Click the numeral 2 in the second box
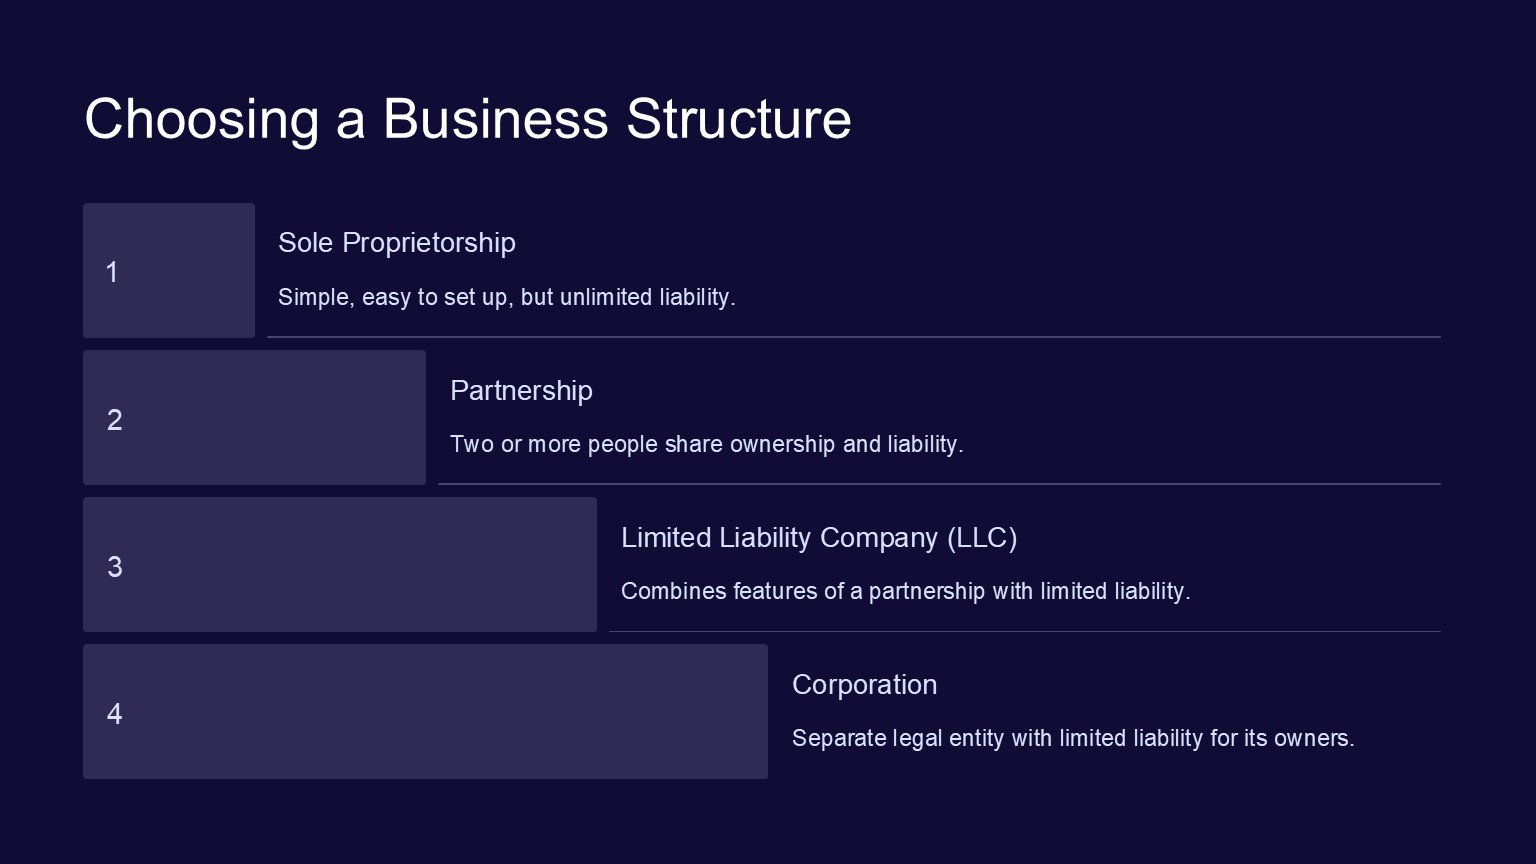 coord(115,420)
